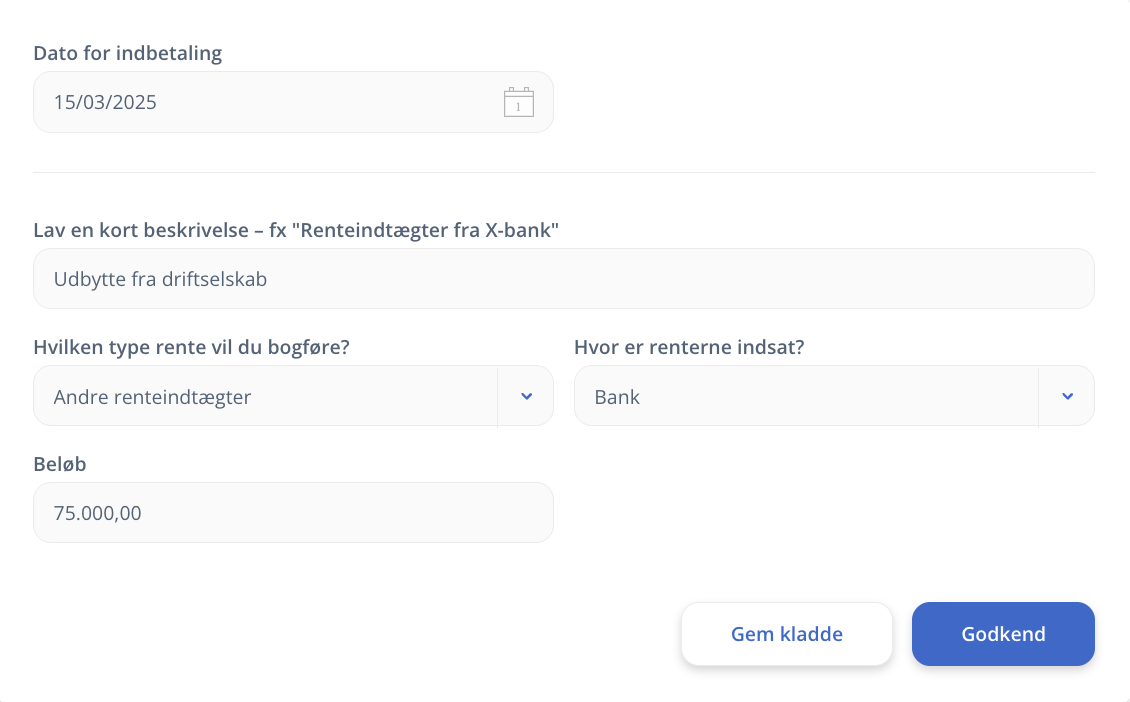Click the date field showing 15/03/2025
The width and height of the screenshot is (1130, 702).
[270, 102]
